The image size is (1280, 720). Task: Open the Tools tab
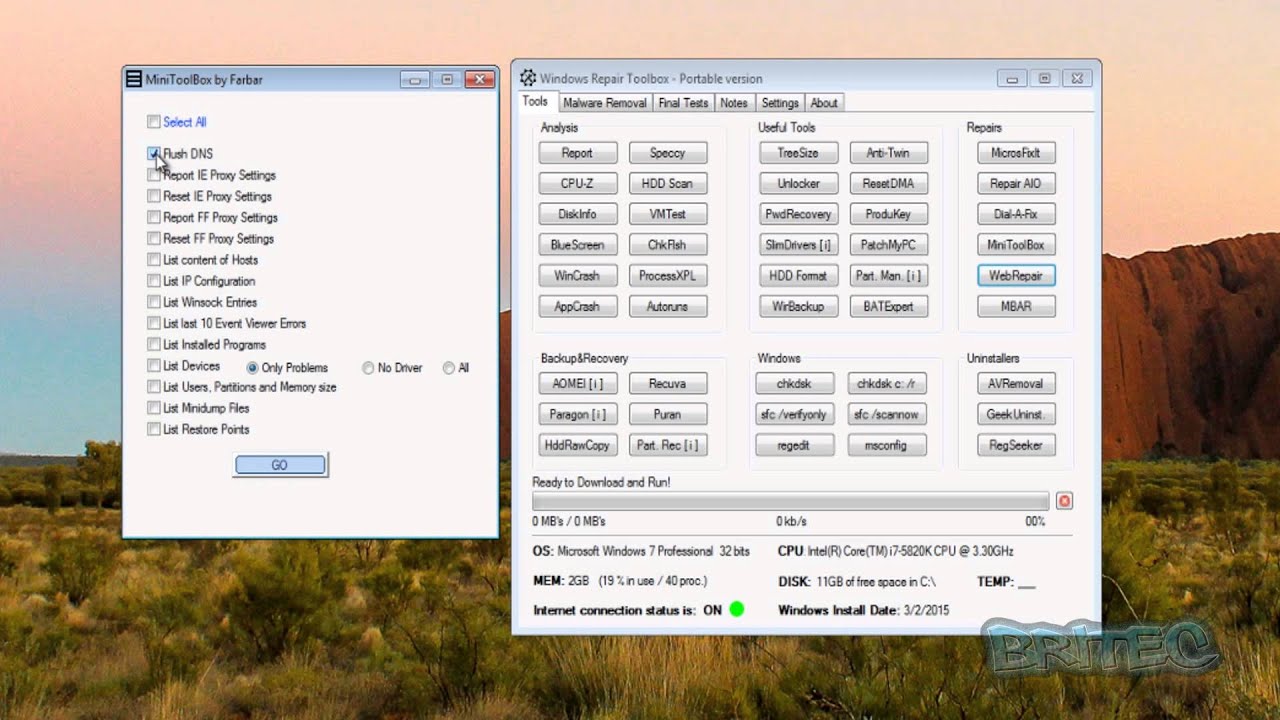point(535,101)
